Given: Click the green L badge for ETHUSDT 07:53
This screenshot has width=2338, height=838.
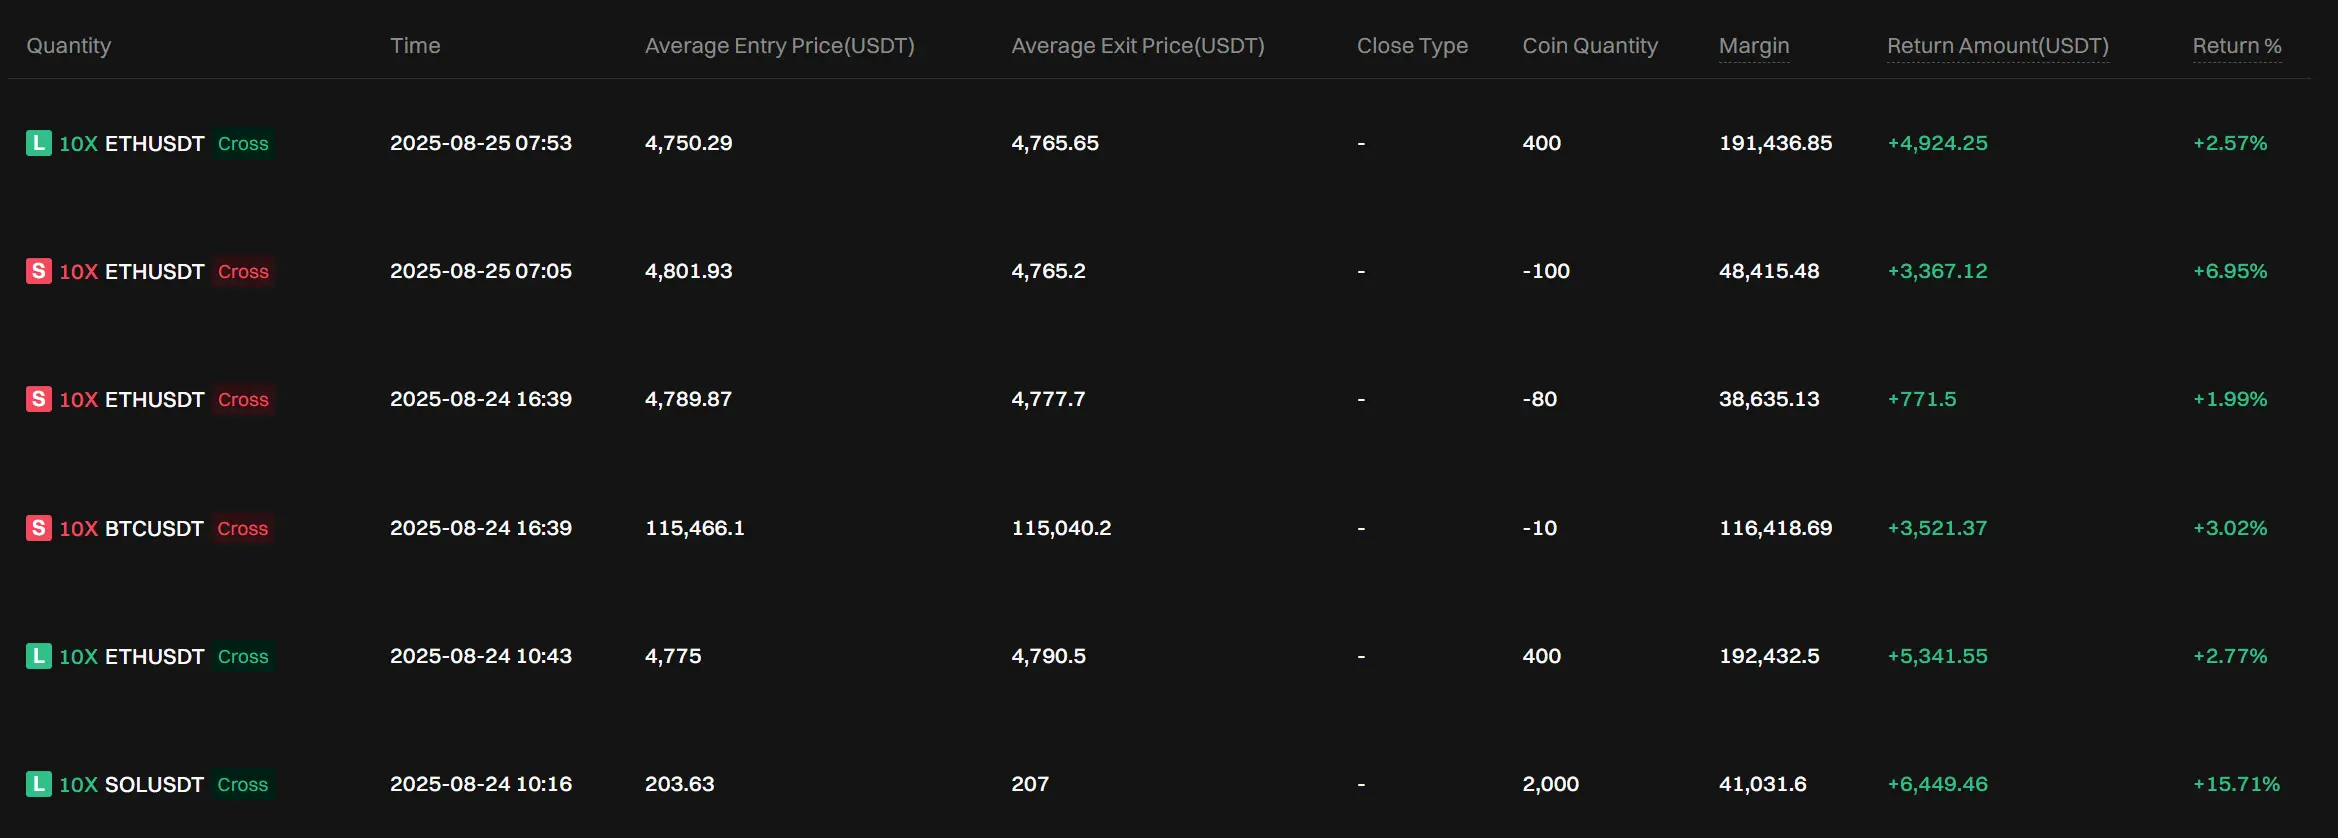Looking at the screenshot, I should click(x=38, y=143).
